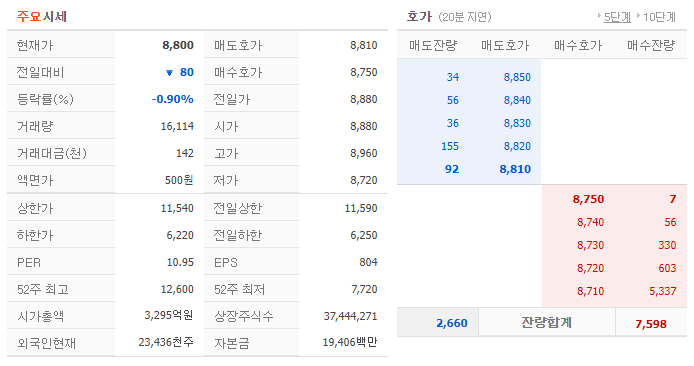Click the 거래량 value 16,114

point(177,126)
